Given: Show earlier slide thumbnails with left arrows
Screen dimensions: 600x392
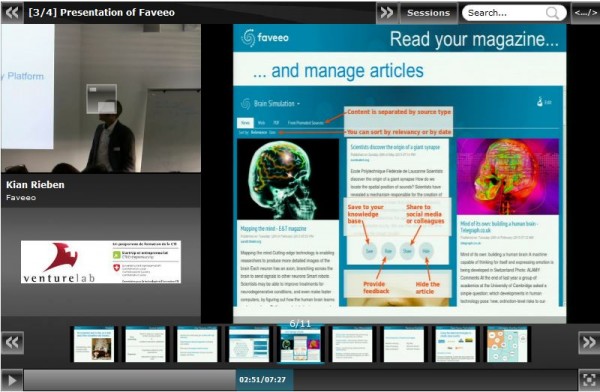Looking at the screenshot, I should [12, 342].
